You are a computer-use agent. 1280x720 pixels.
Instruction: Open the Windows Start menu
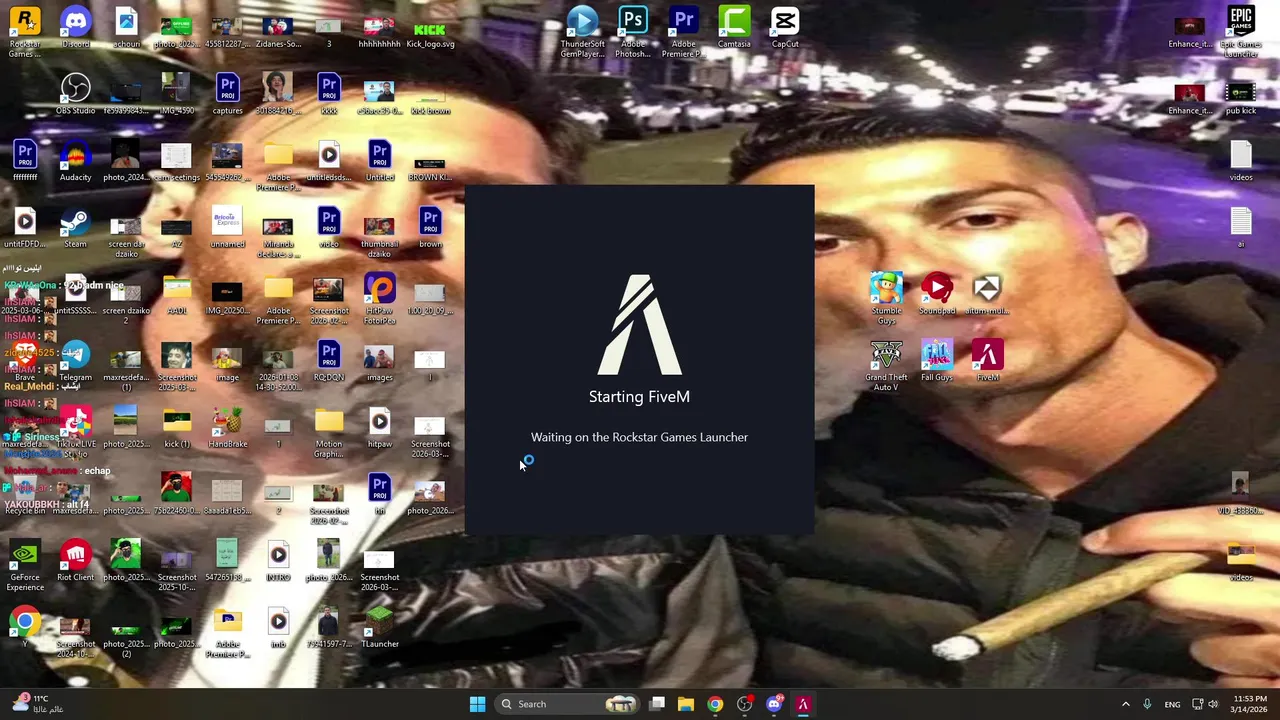click(477, 704)
